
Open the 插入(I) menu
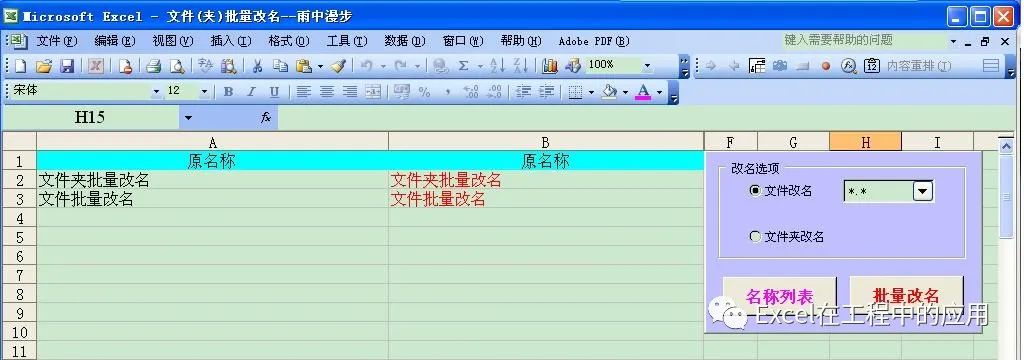point(231,41)
